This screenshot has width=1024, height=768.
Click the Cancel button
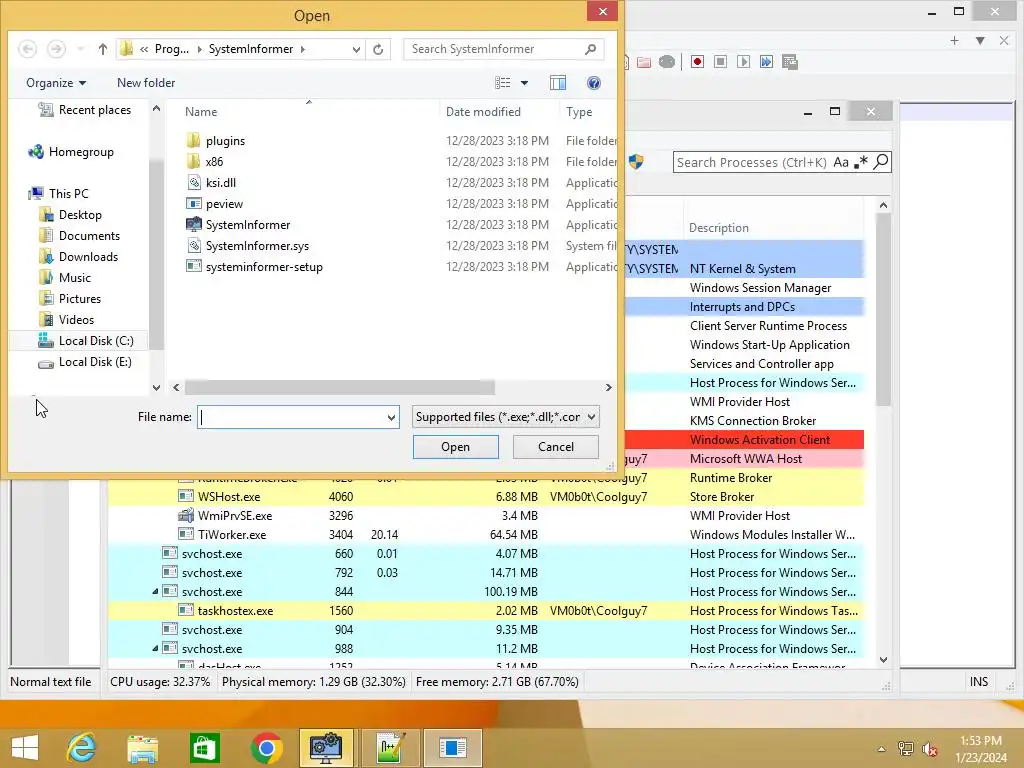(x=556, y=447)
